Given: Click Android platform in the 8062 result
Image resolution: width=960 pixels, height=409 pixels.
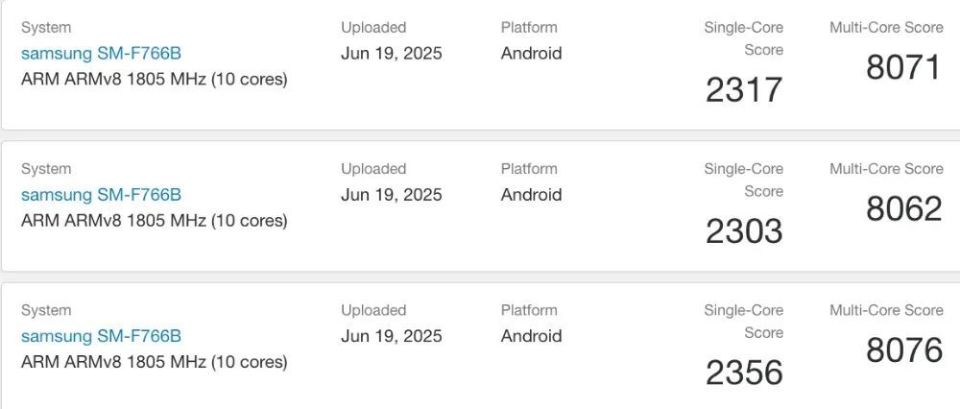Looking at the screenshot, I should point(531,195).
